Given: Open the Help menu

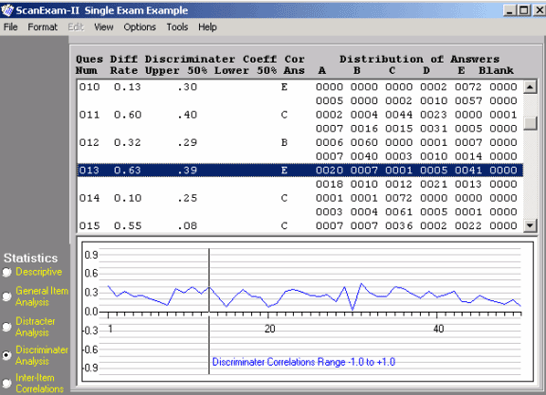Looking at the screenshot, I should 208,27.
